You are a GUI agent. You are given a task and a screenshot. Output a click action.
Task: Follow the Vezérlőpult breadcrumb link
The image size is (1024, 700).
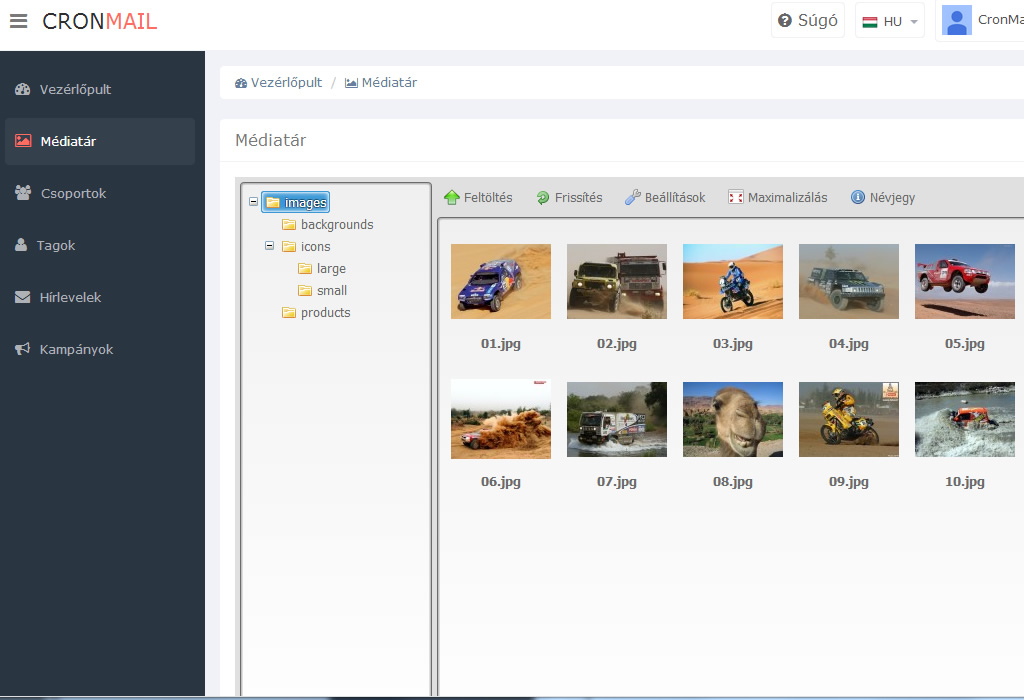click(278, 82)
